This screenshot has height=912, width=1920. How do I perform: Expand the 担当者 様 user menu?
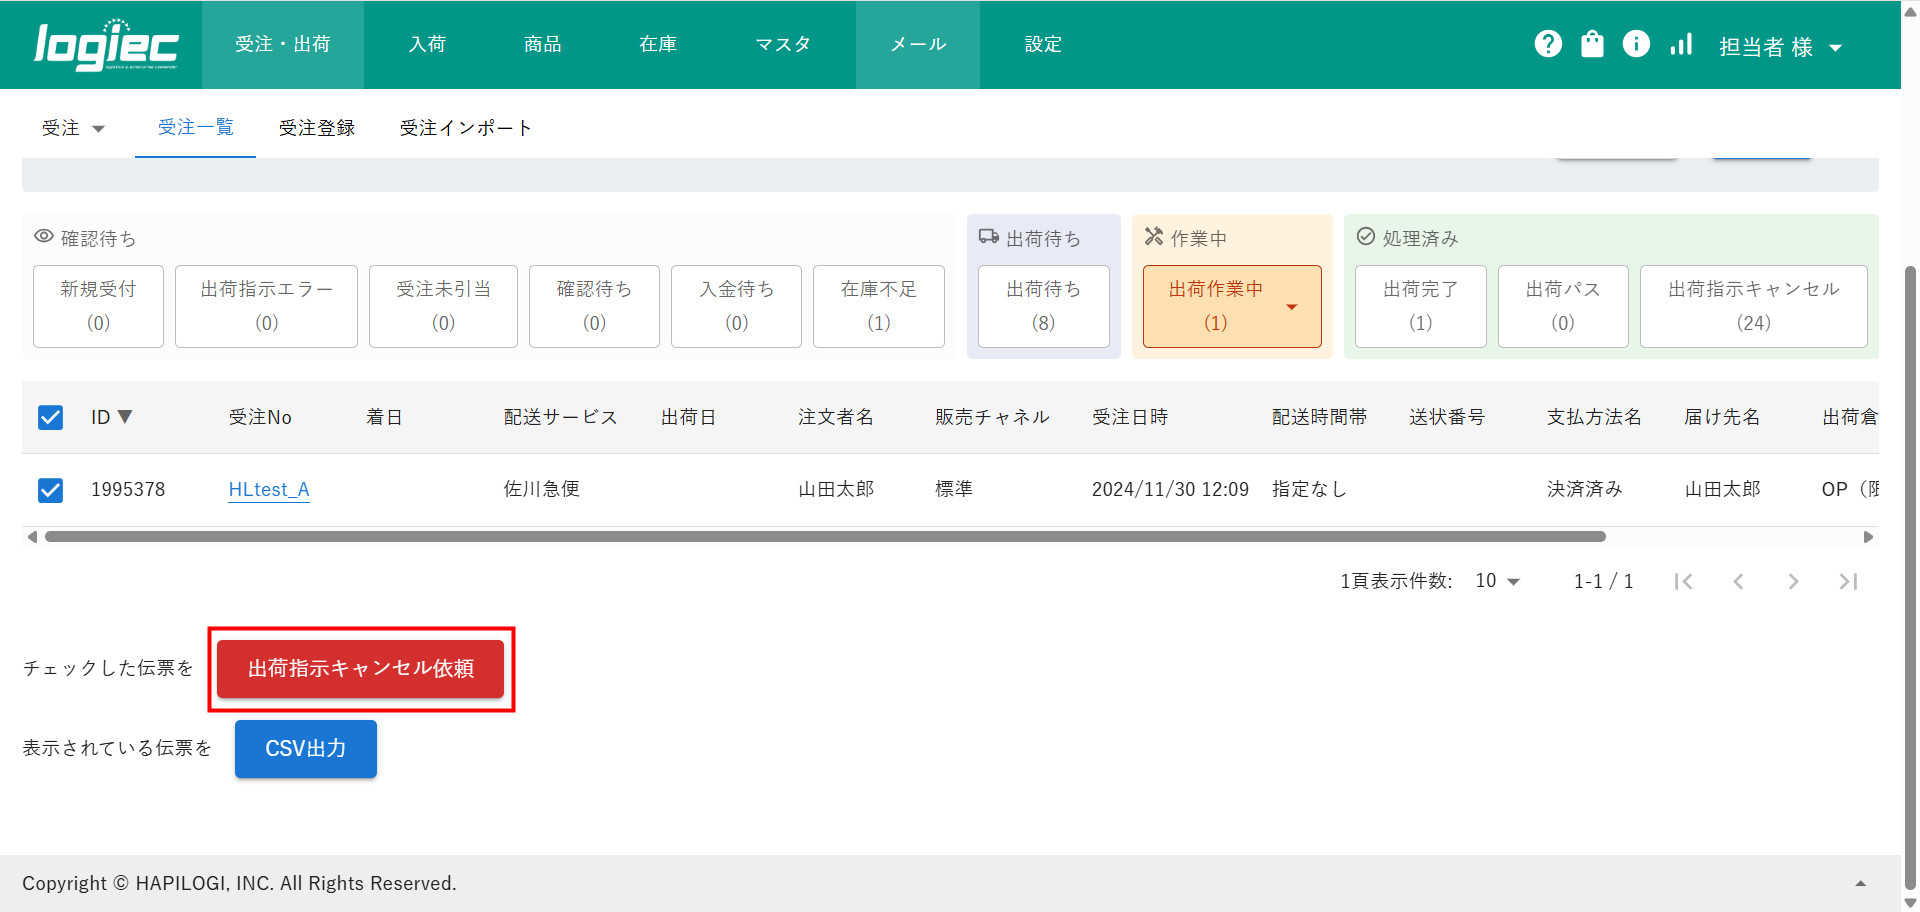click(x=1780, y=47)
